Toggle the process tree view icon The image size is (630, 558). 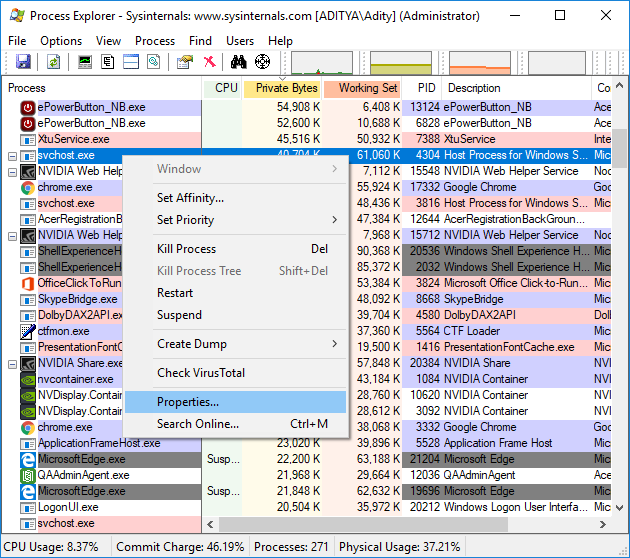(x=108, y=62)
